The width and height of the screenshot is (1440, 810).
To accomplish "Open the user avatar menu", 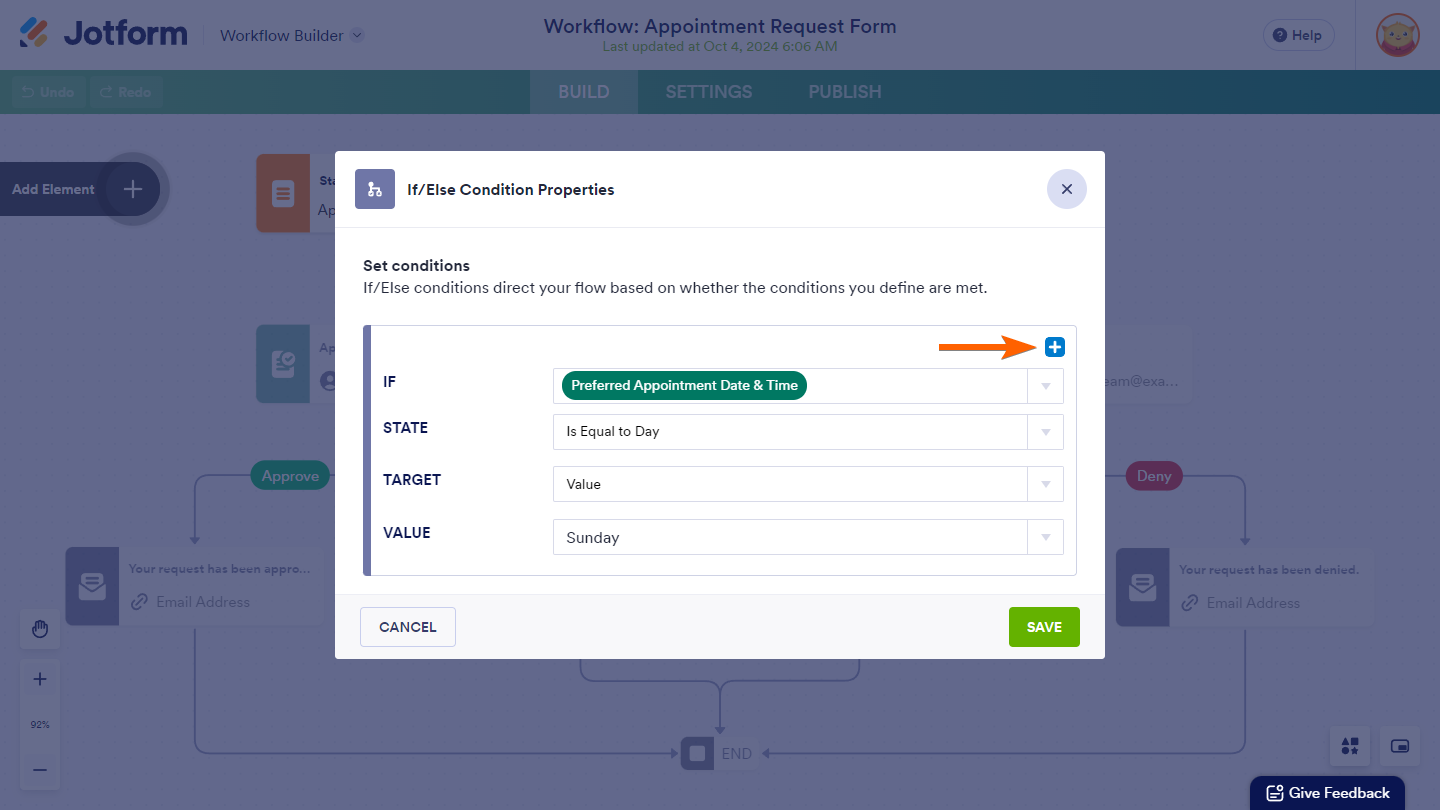I will click(x=1397, y=35).
